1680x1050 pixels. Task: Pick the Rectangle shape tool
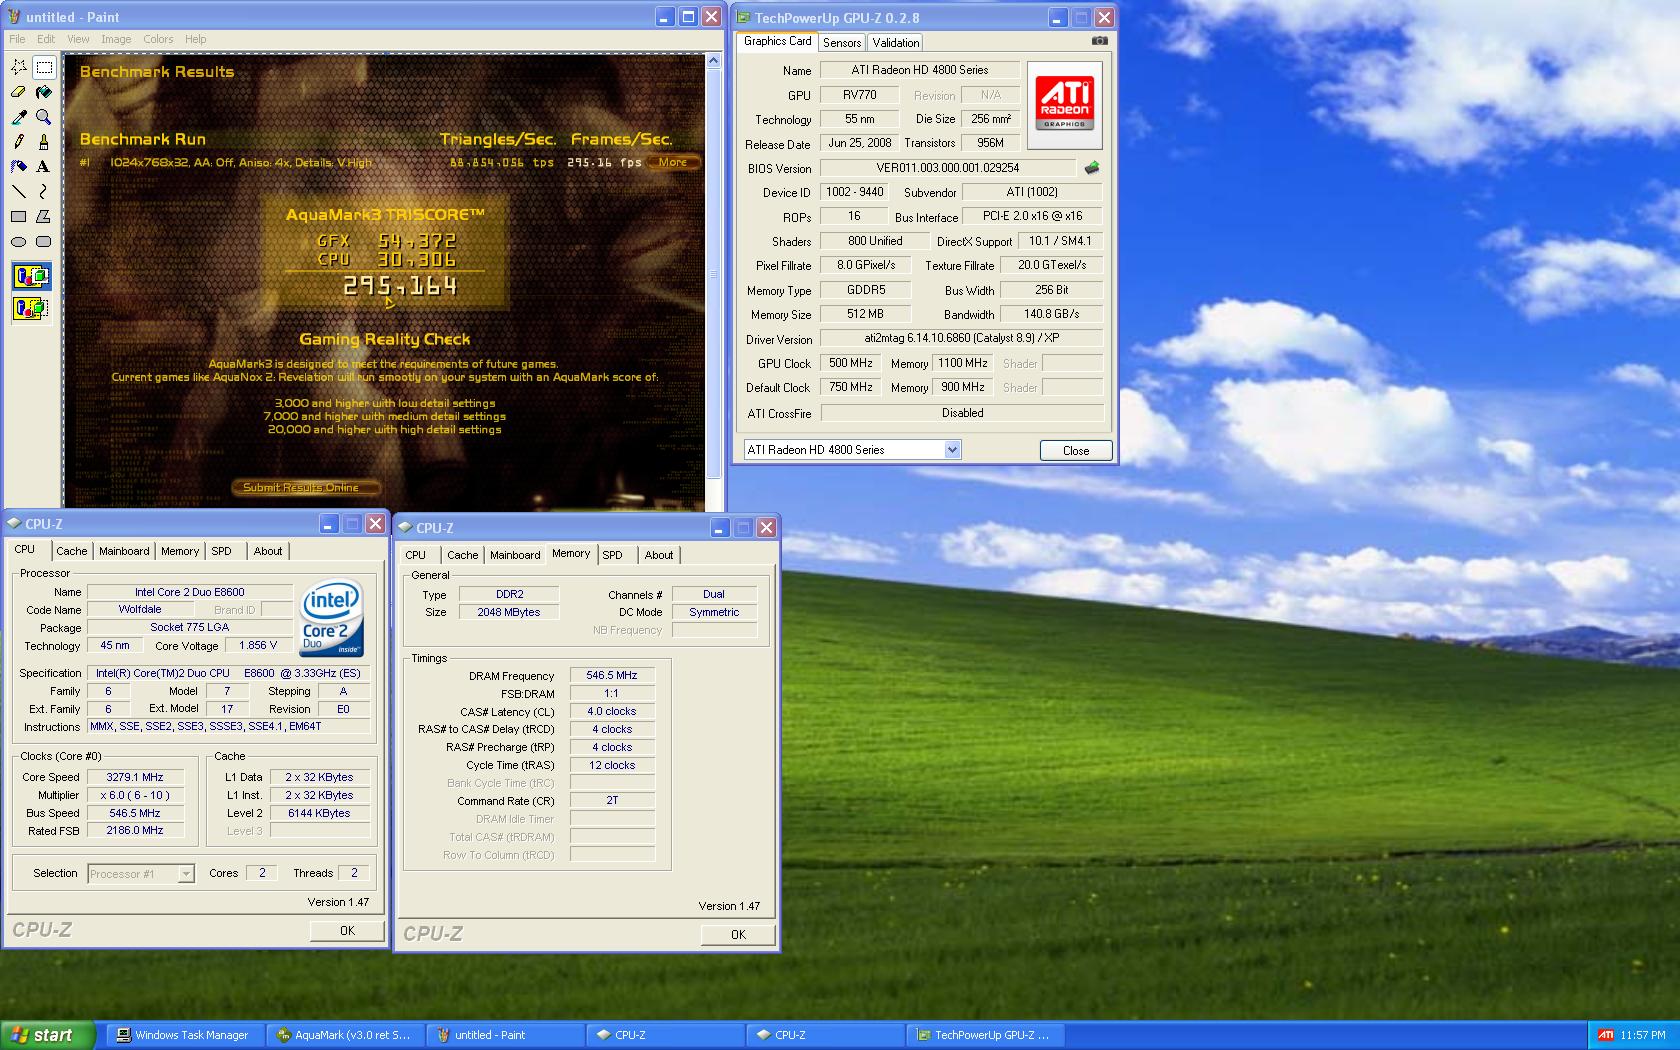[x=19, y=217]
